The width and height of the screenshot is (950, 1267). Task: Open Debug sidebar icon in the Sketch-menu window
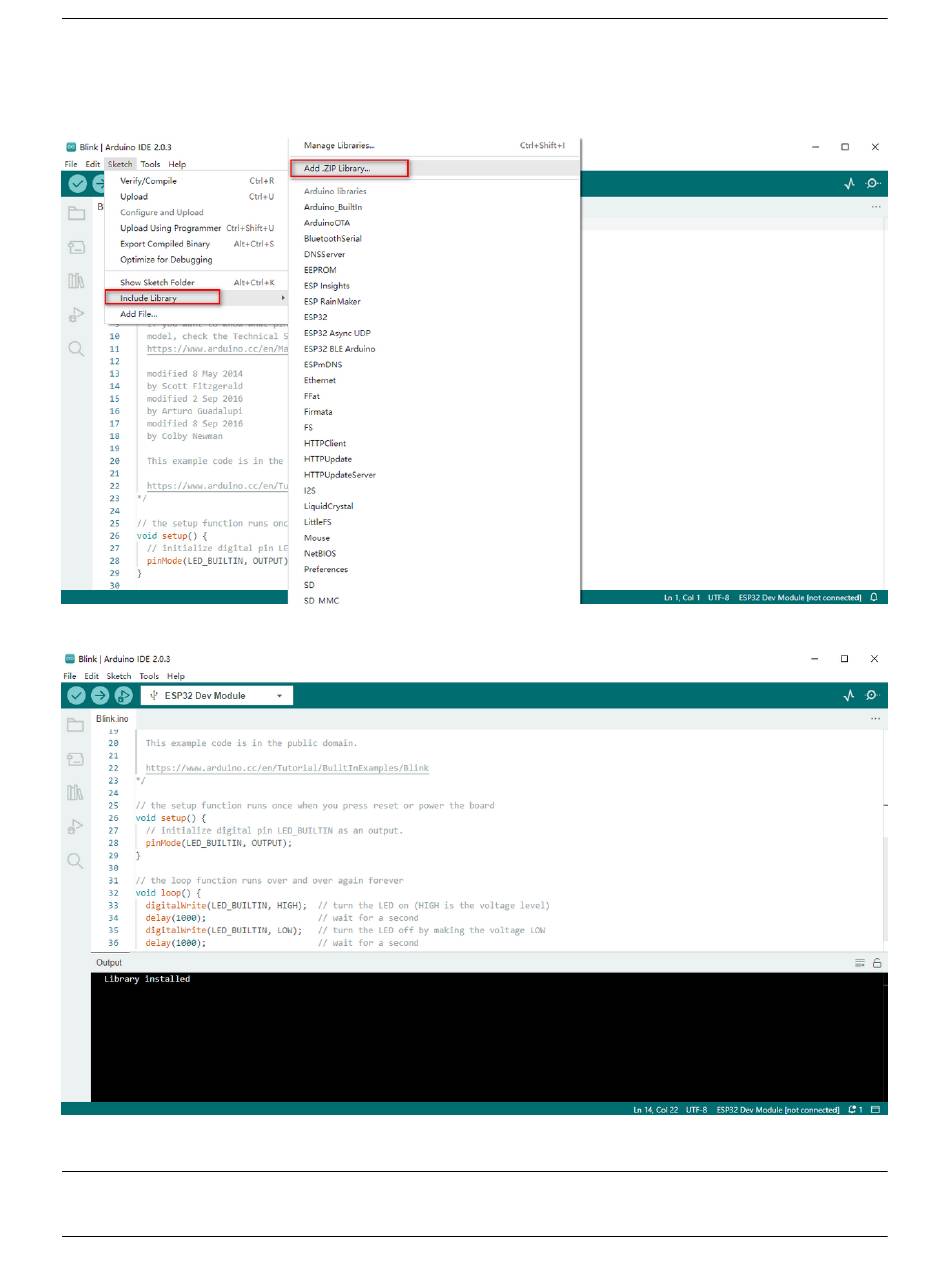point(76,315)
